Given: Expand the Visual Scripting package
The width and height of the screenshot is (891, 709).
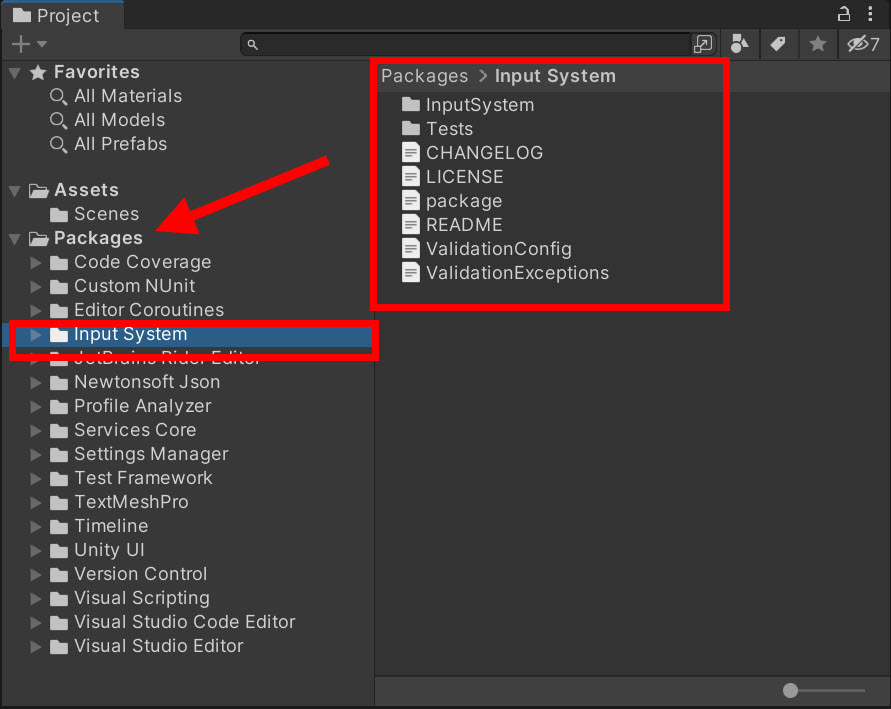Looking at the screenshot, I should [x=36, y=599].
